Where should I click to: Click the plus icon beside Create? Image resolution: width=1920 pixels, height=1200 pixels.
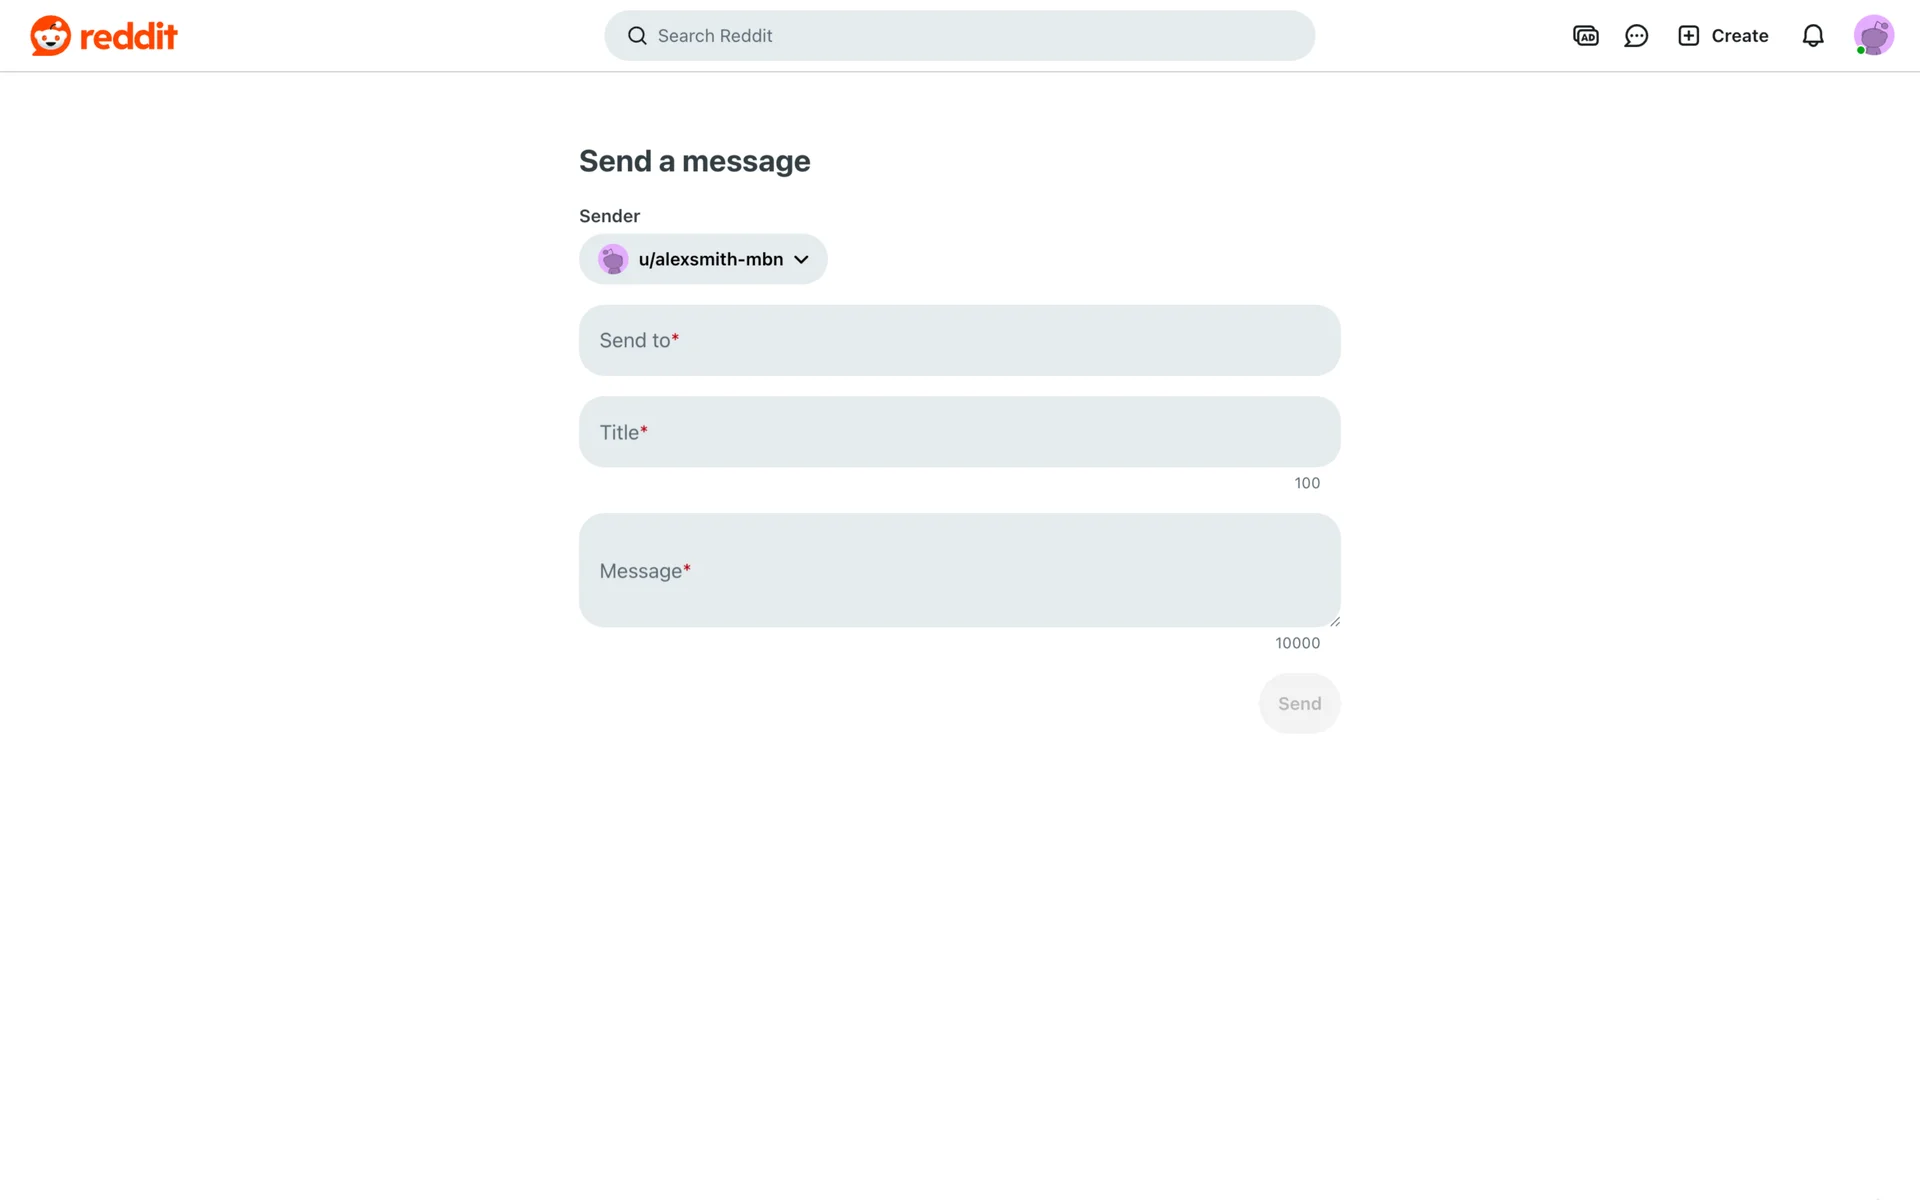(x=1688, y=36)
